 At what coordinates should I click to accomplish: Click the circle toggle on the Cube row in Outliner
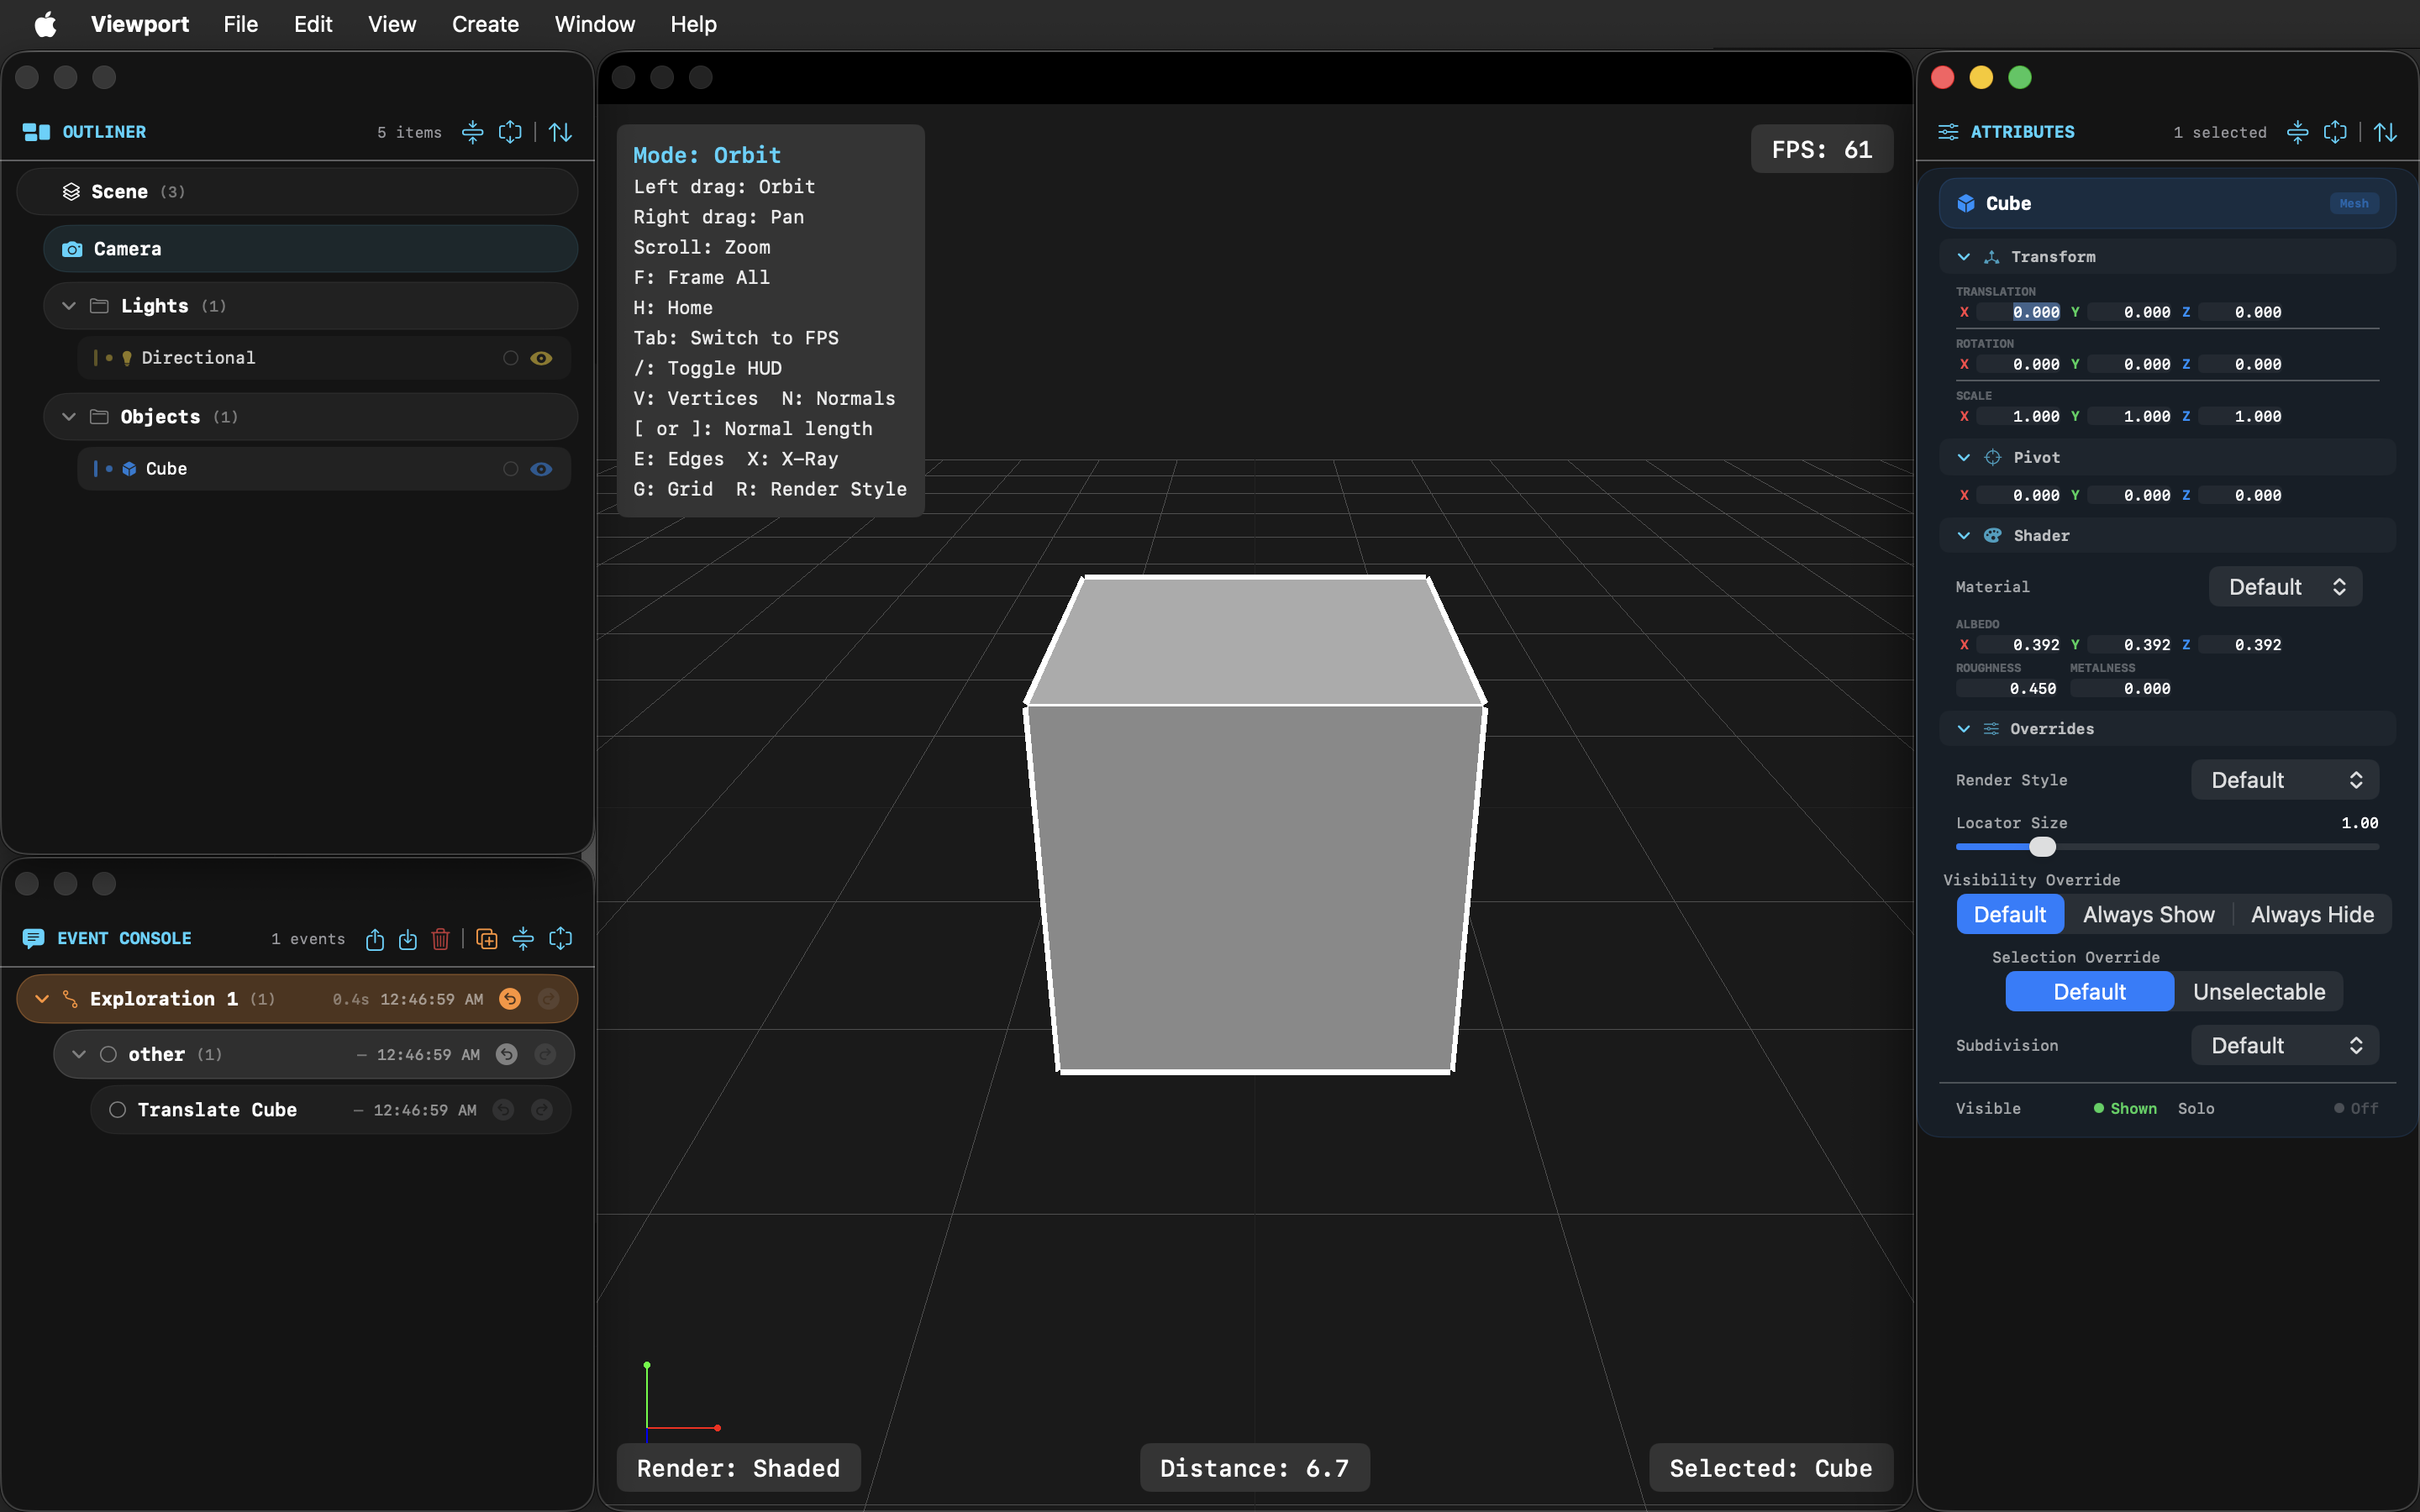(x=510, y=469)
